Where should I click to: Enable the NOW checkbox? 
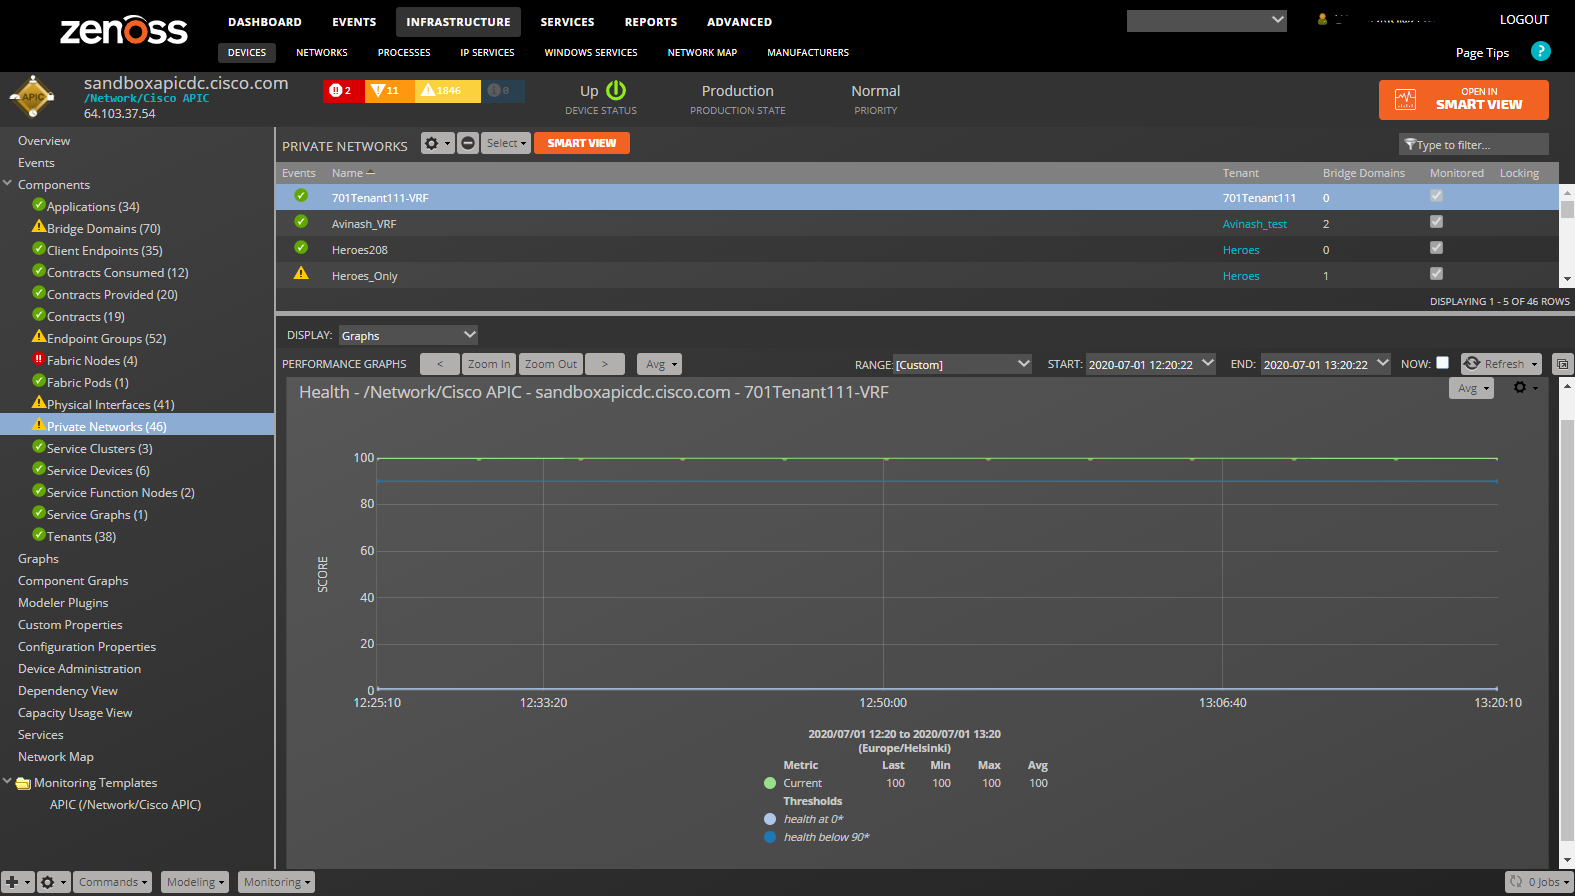point(1442,363)
